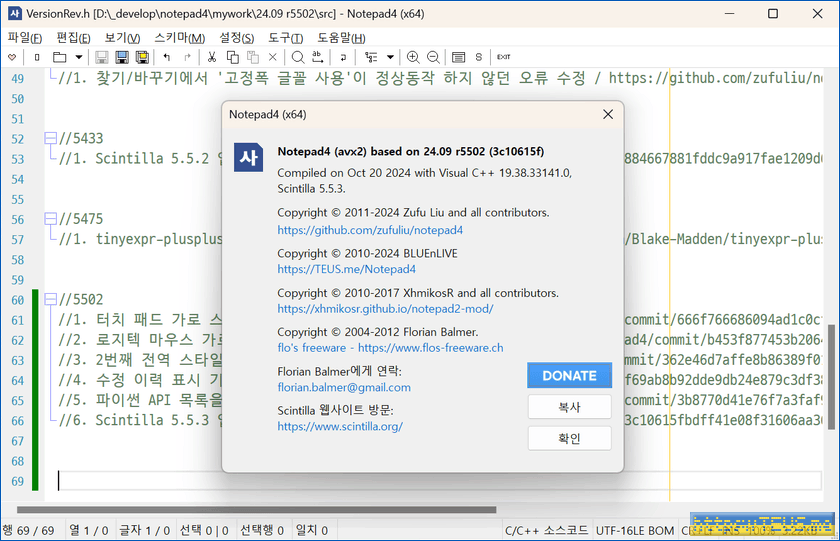Click the EXIT toolbar icon
The image size is (840, 541).
[503, 57]
